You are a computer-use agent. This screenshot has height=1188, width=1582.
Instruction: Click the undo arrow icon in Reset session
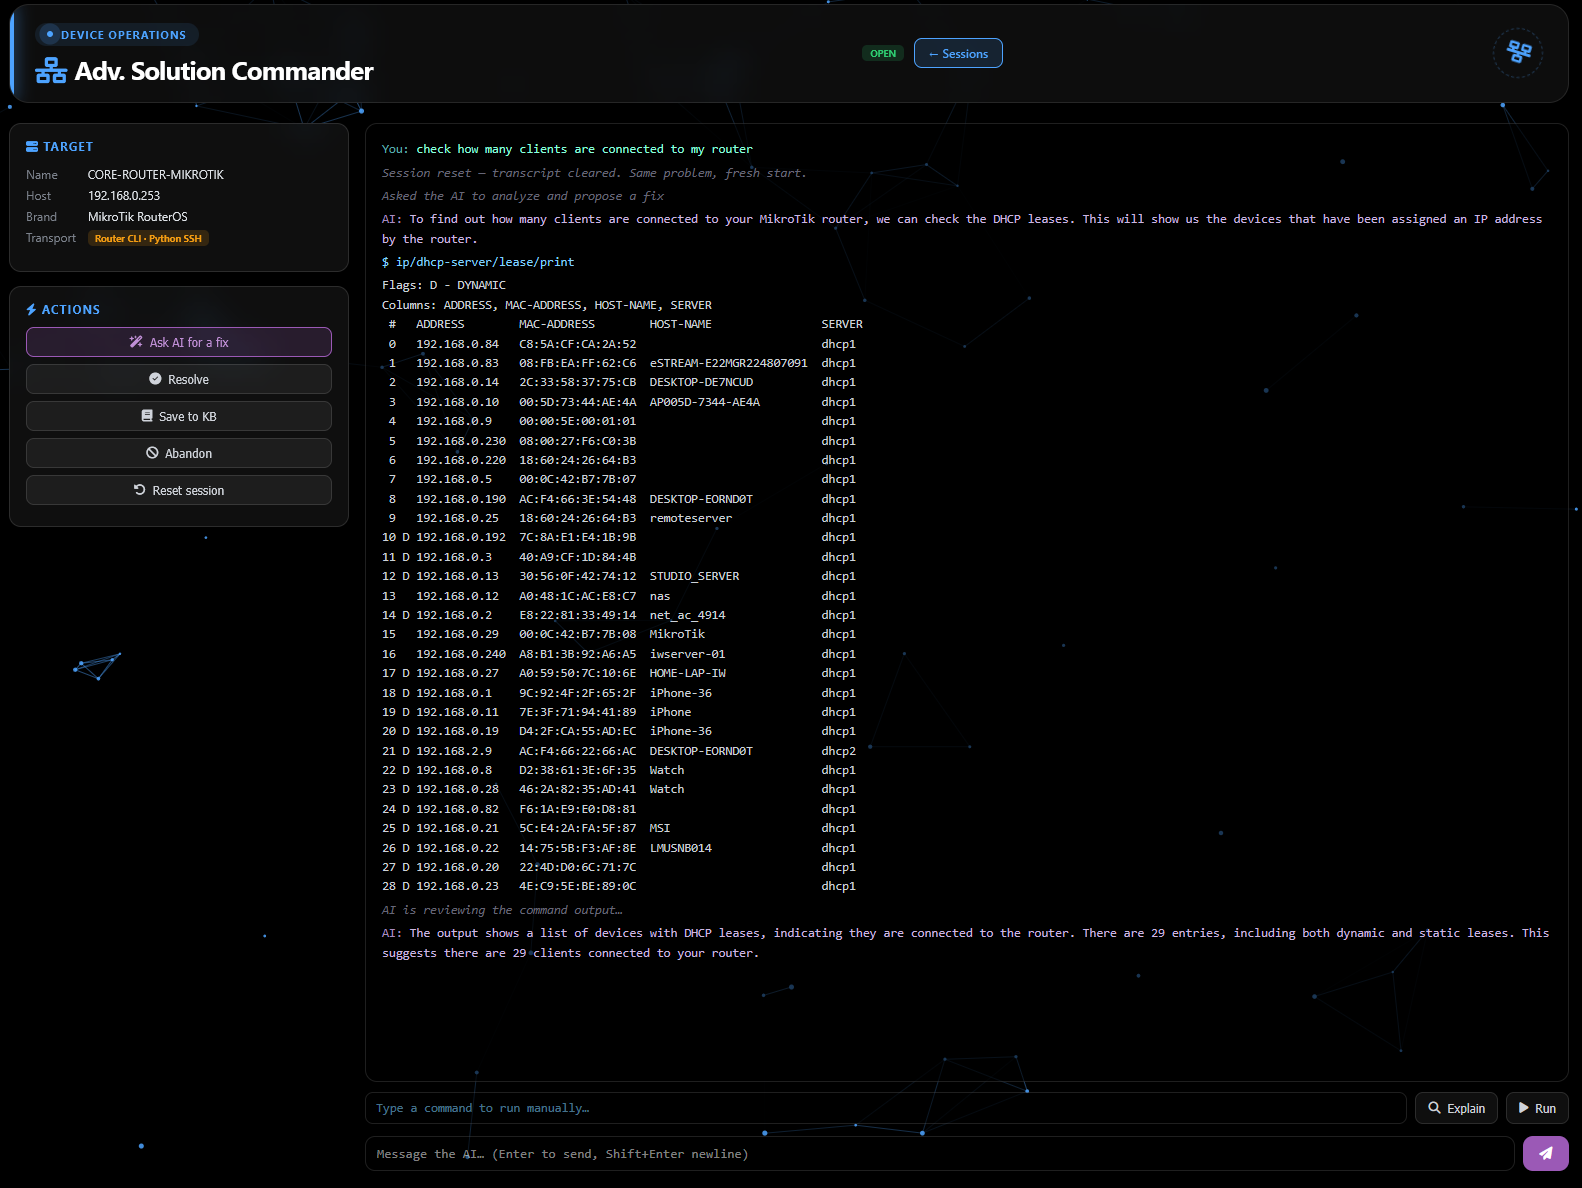(140, 490)
